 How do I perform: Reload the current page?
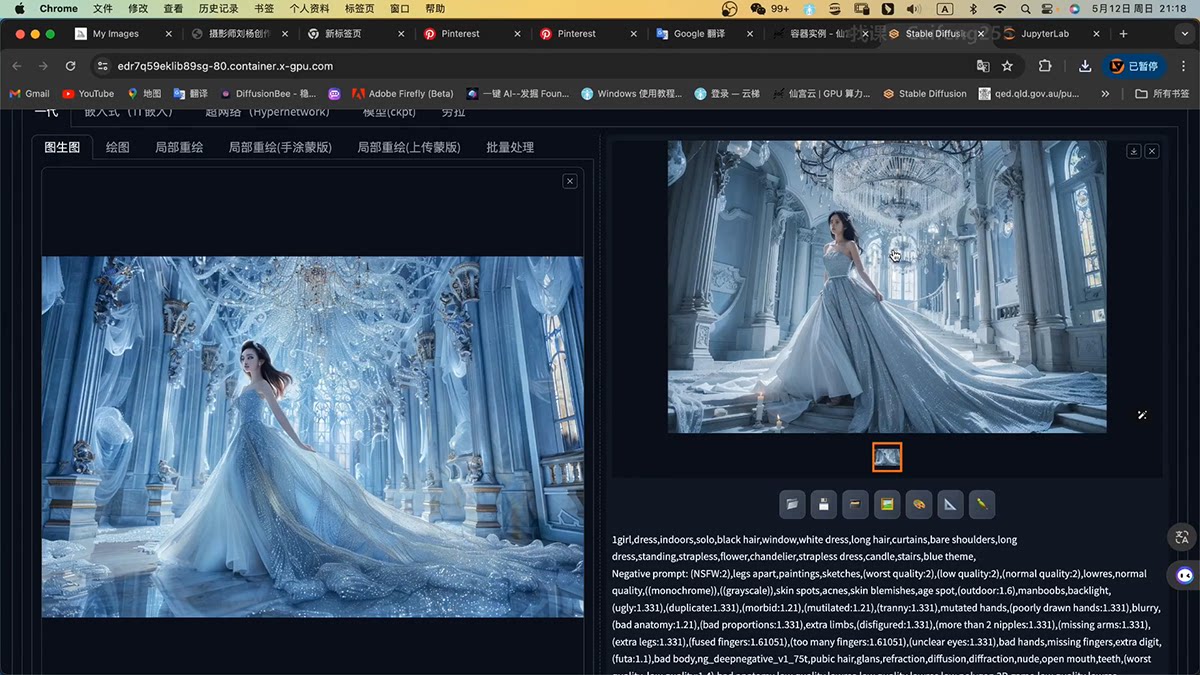[70, 66]
